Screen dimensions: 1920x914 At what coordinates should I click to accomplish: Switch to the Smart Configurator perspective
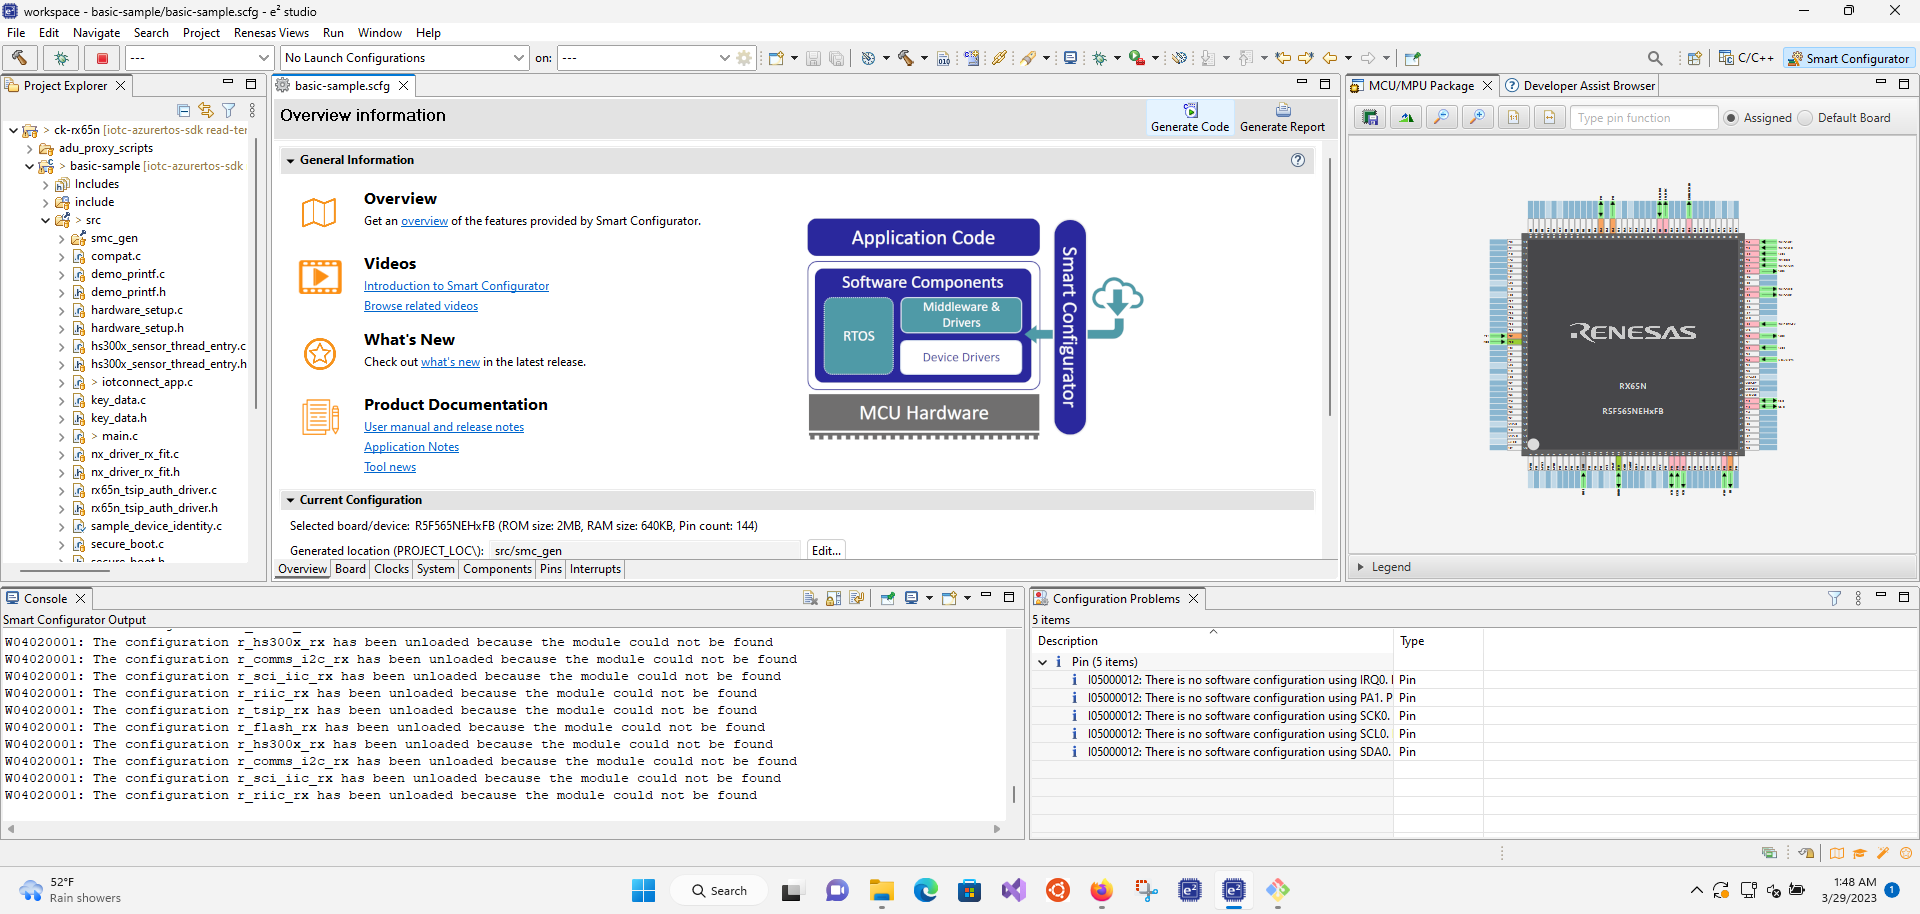pos(1849,58)
